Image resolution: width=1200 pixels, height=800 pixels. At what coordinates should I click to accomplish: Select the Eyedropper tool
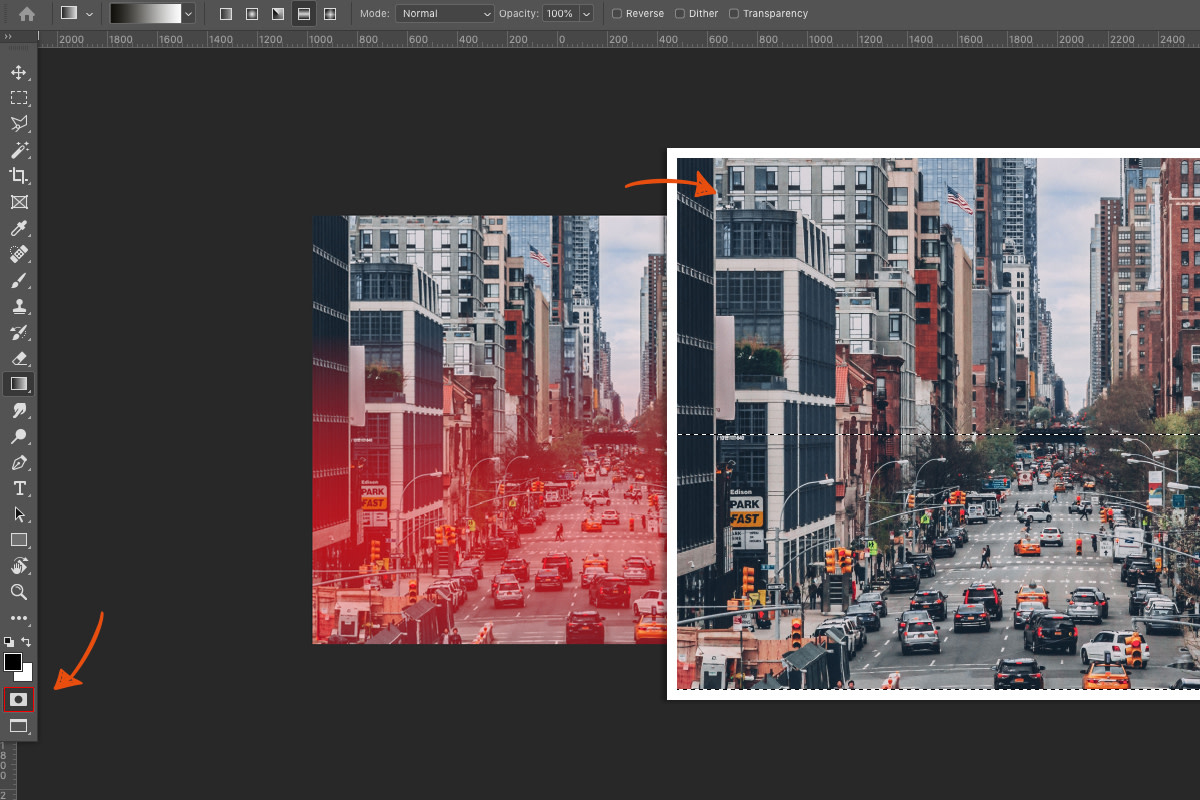(x=18, y=228)
